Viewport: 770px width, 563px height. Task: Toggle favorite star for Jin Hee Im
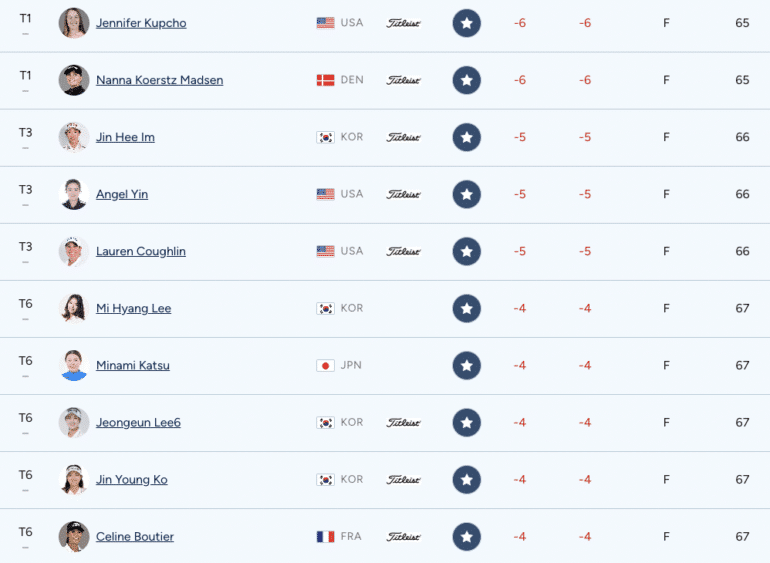[x=467, y=137]
